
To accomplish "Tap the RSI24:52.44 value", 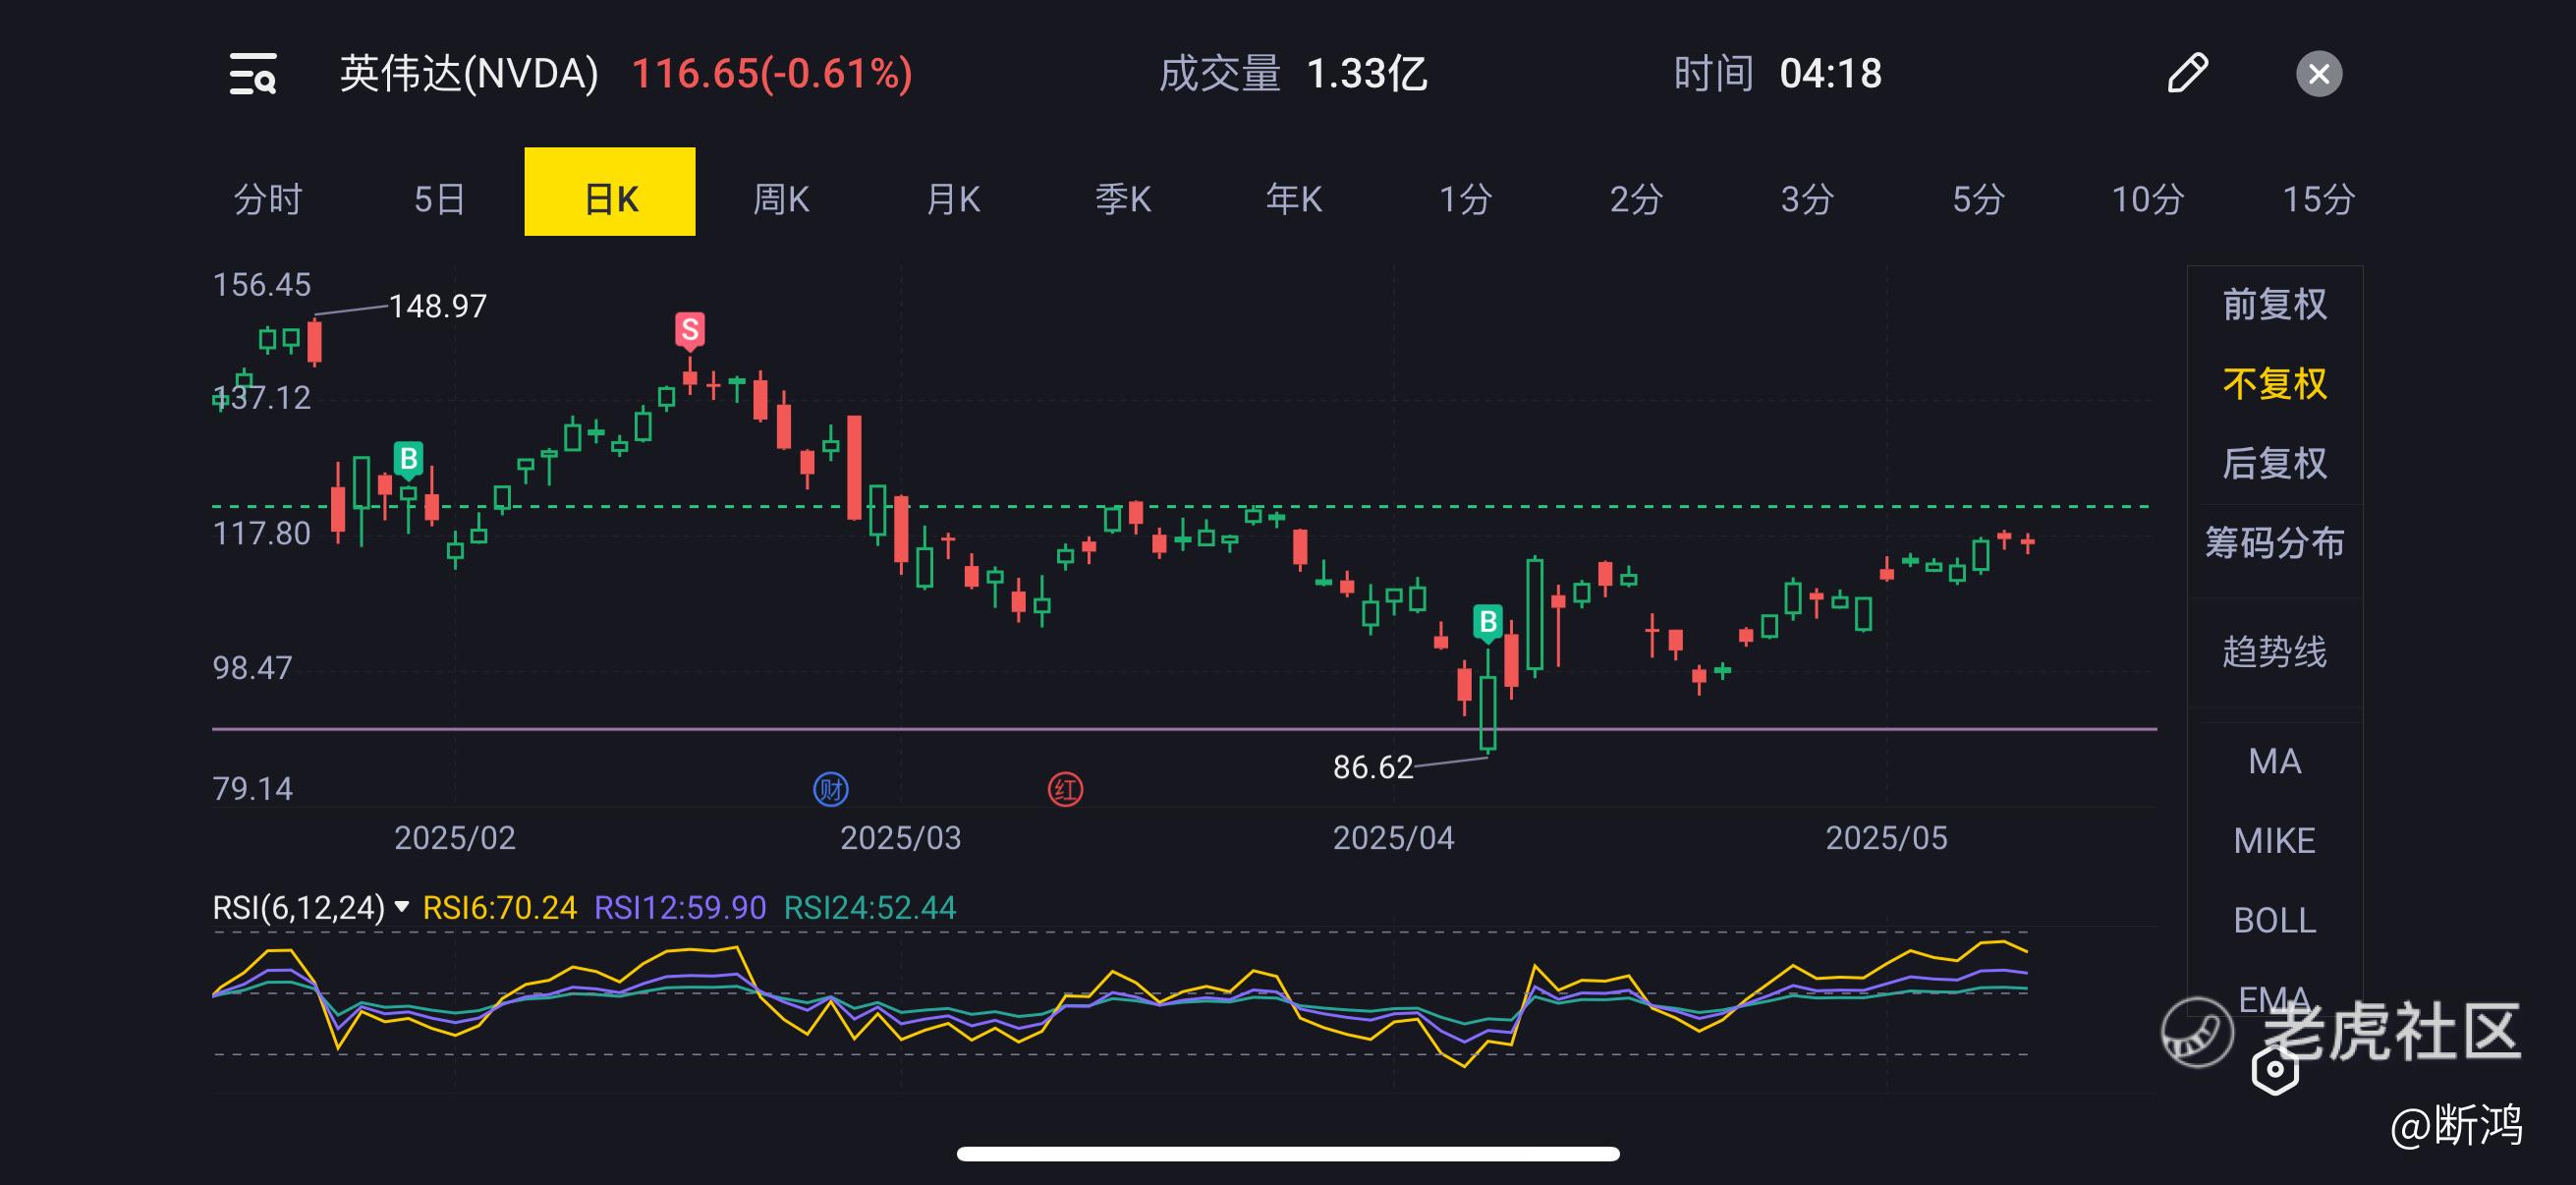I will click(870, 907).
